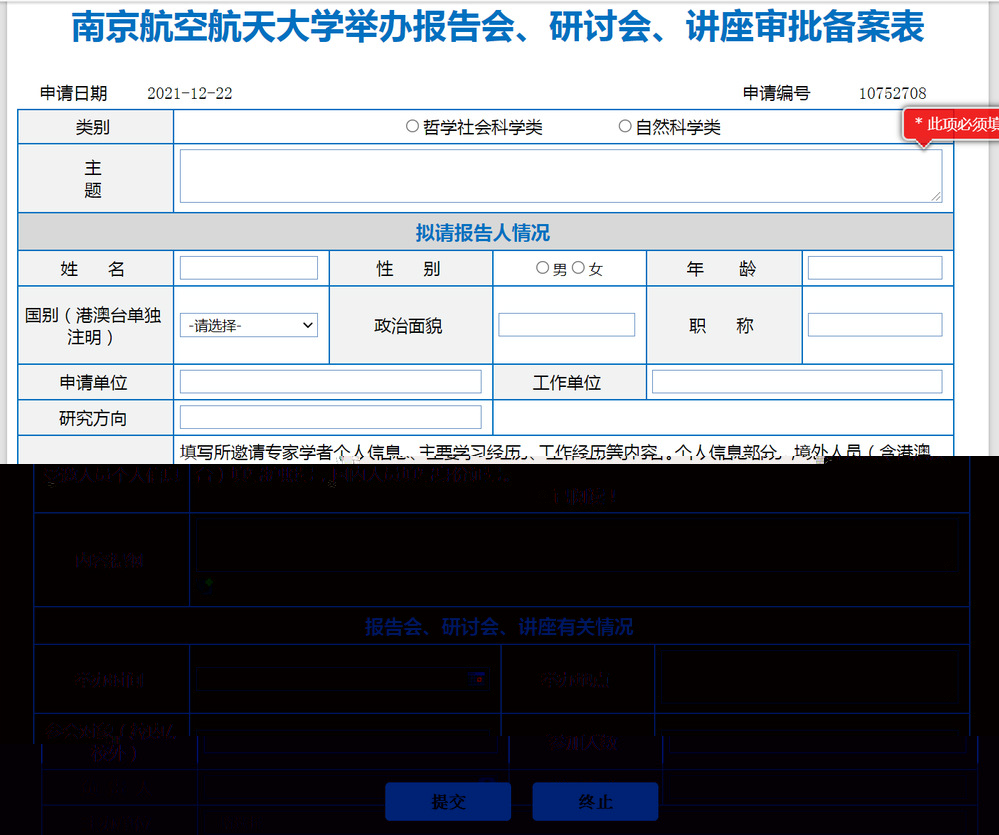Click the 报告会、研讨会、讲座有关情况 section header
The height and width of the screenshot is (835, 999).
pos(499,627)
